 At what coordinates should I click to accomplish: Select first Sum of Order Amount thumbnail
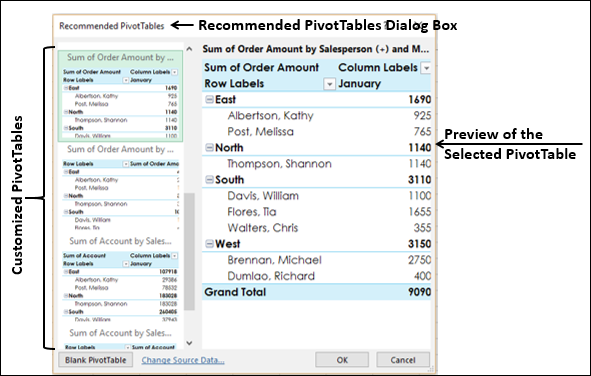click(x=120, y=96)
